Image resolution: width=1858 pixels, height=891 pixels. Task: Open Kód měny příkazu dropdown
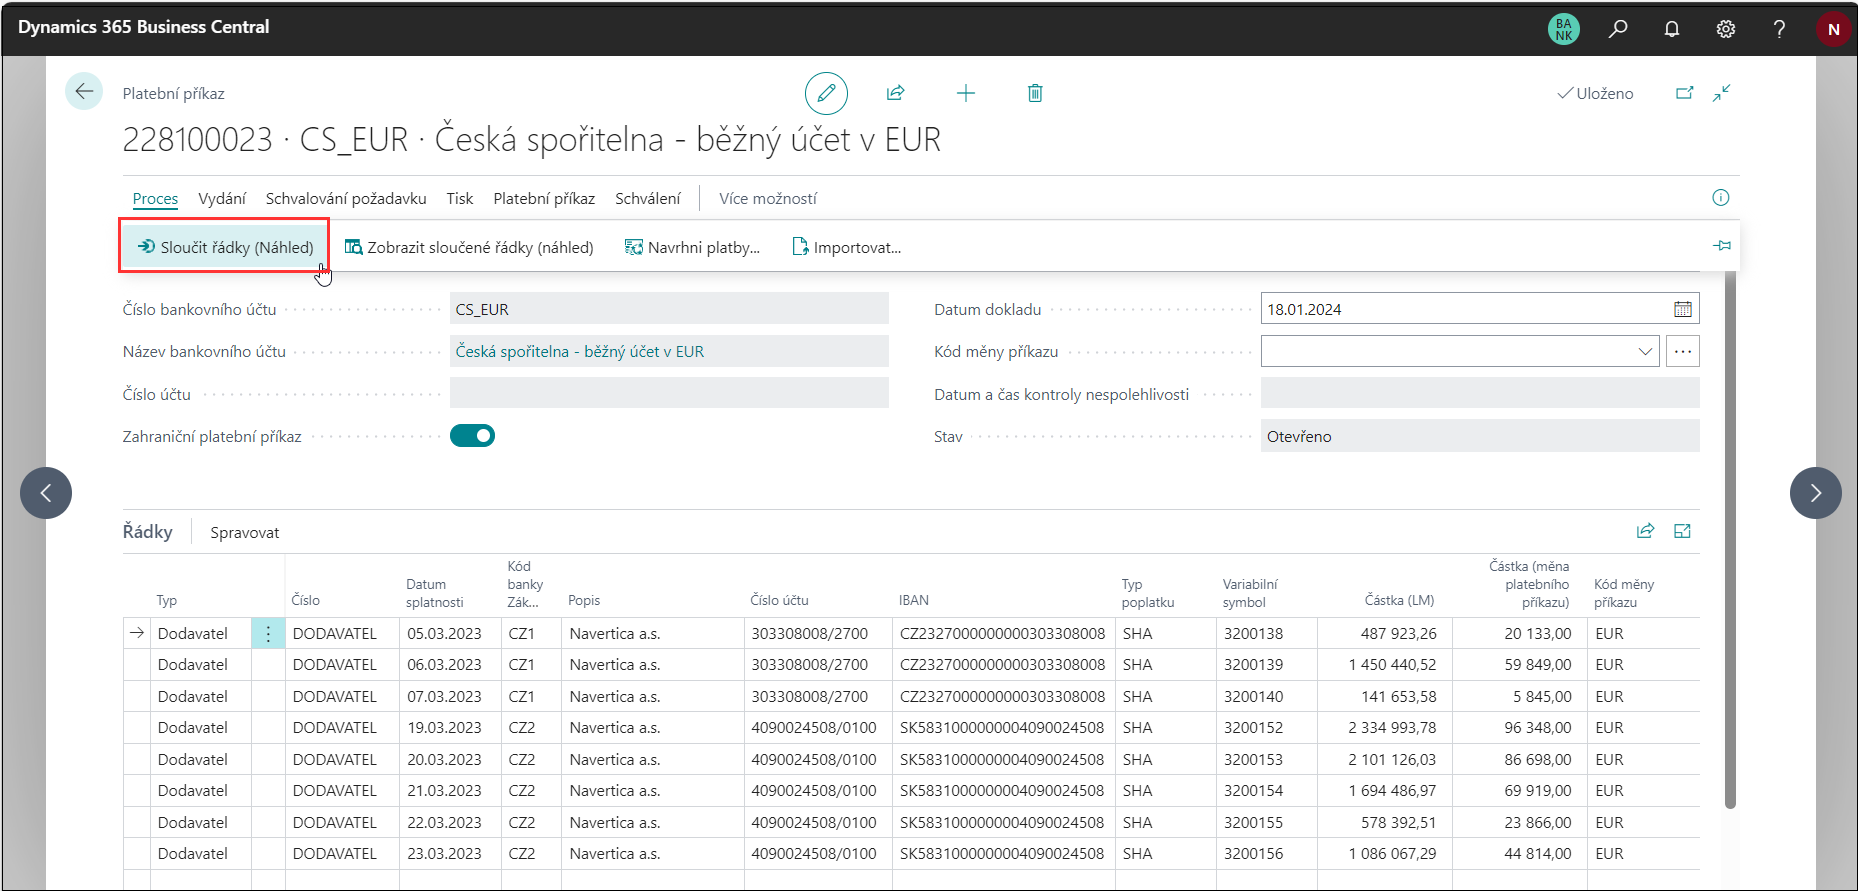click(x=1645, y=351)
